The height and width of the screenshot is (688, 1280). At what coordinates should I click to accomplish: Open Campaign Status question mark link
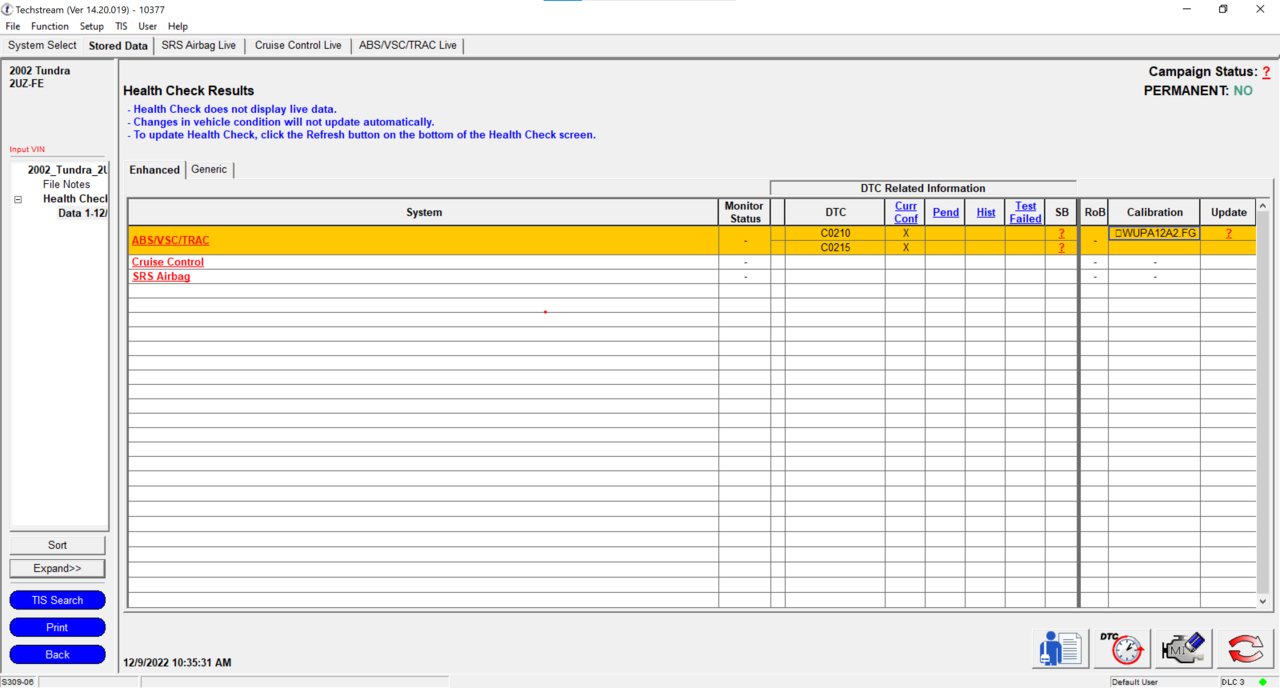[x=1266, y=72]
